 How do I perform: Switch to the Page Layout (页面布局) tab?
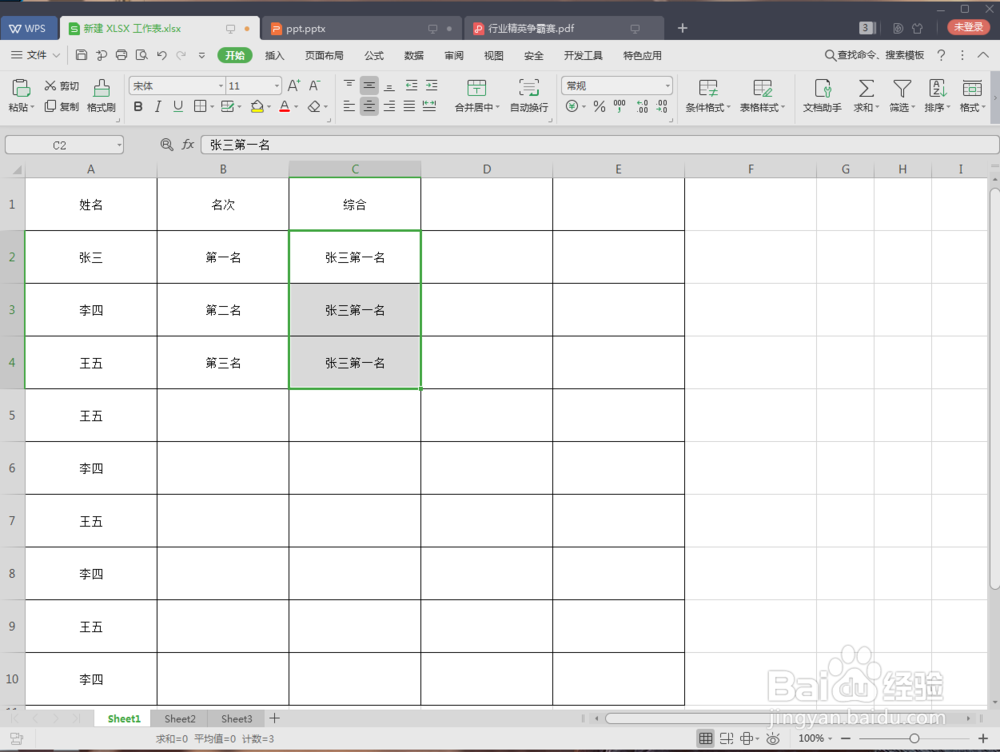324,55
